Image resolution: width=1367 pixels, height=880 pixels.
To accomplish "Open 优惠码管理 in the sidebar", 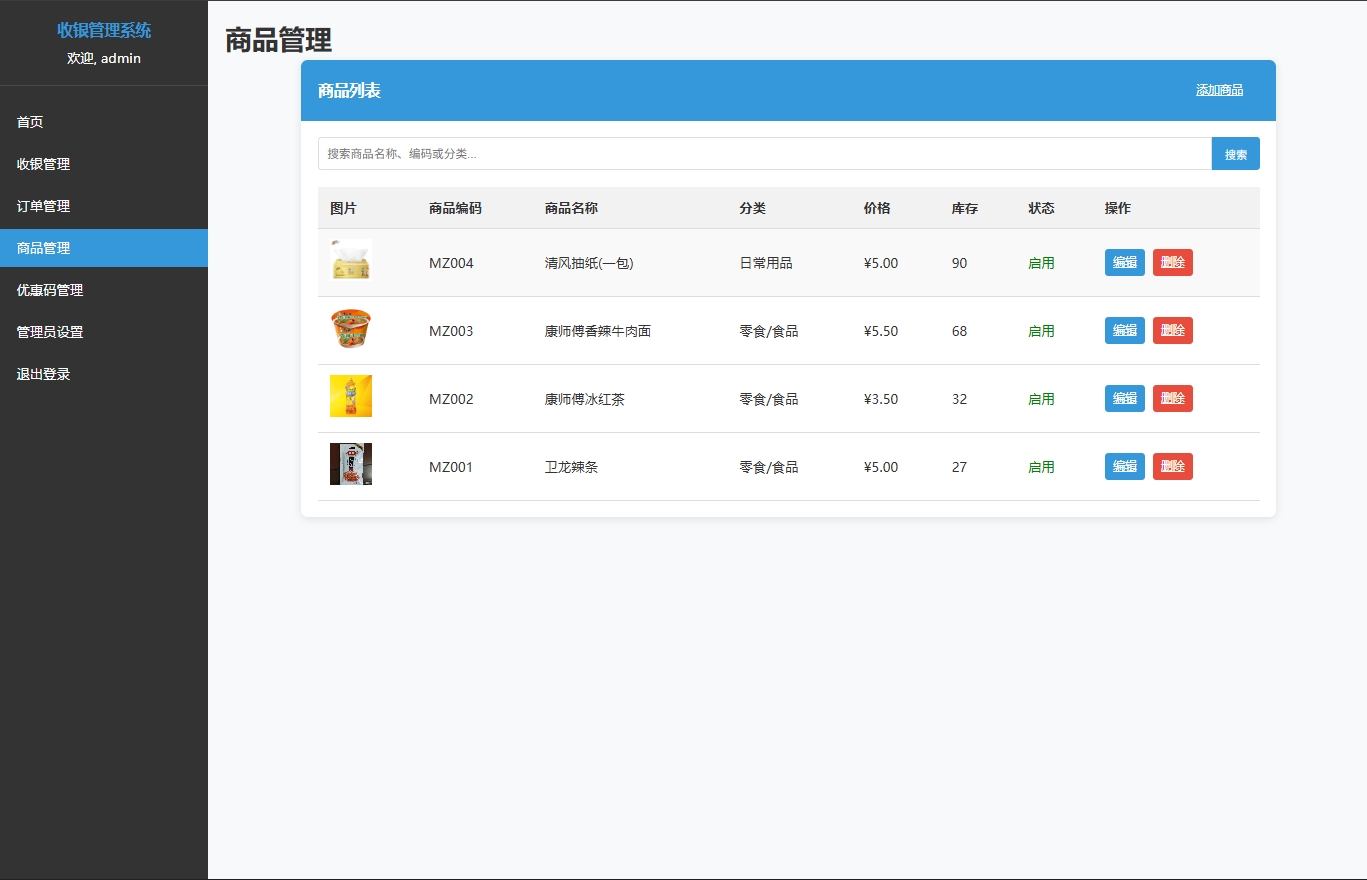I will pos(104,290).
